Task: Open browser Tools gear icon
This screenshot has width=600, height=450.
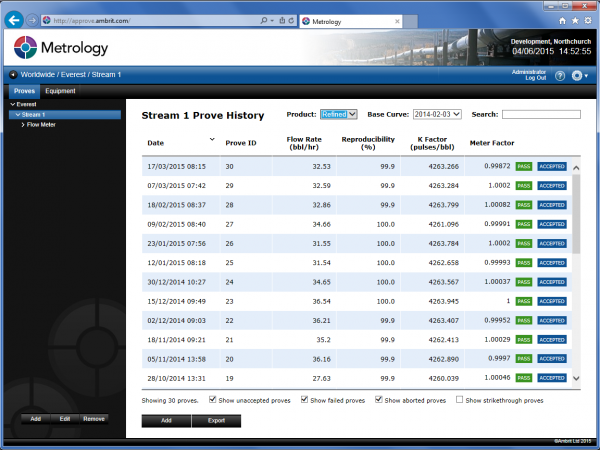Action: [x=588, y=21]
